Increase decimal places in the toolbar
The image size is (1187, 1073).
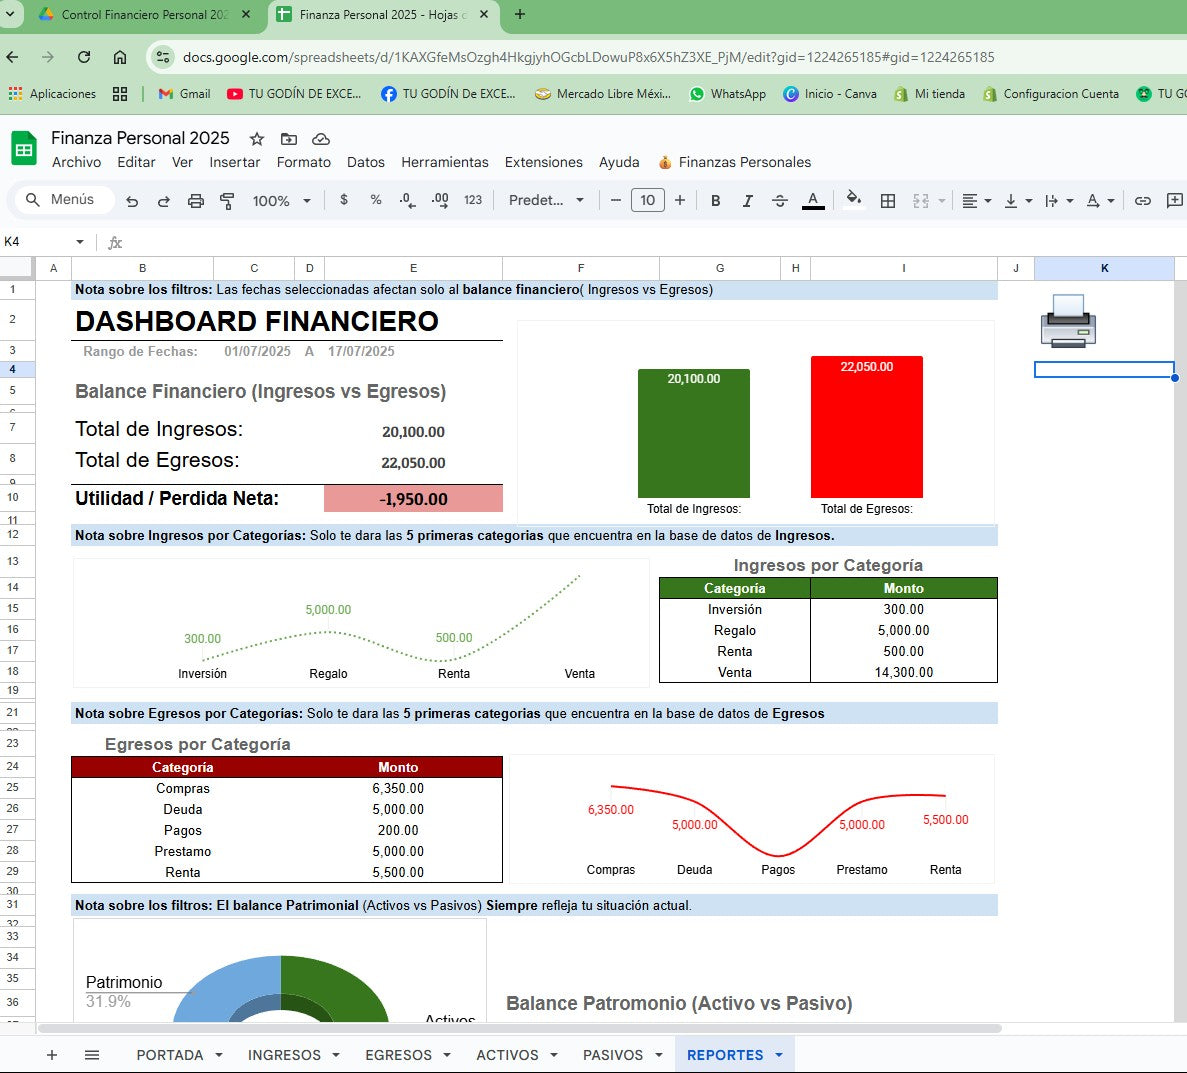coord(440,201)
